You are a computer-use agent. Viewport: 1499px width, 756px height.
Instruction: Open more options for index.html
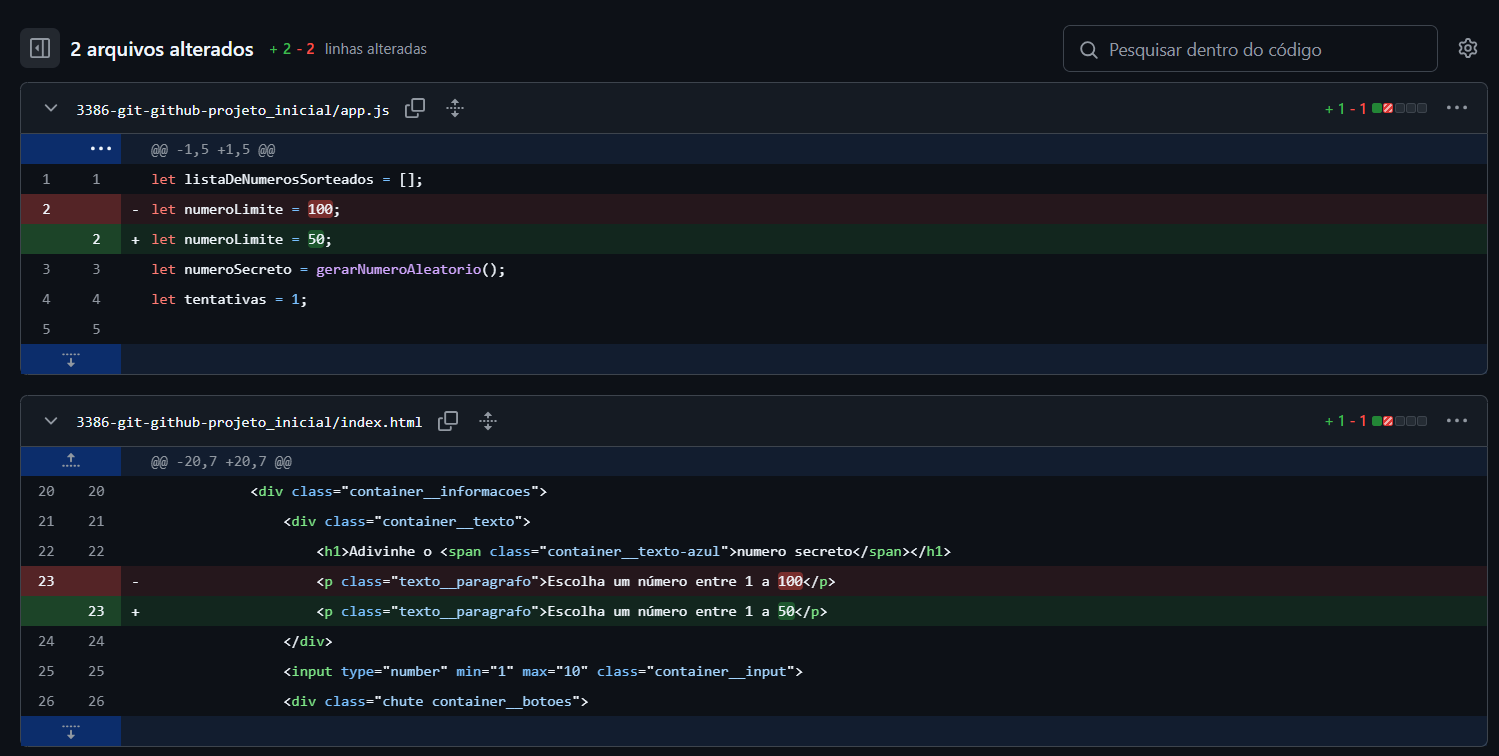[x=1456, y=421]
